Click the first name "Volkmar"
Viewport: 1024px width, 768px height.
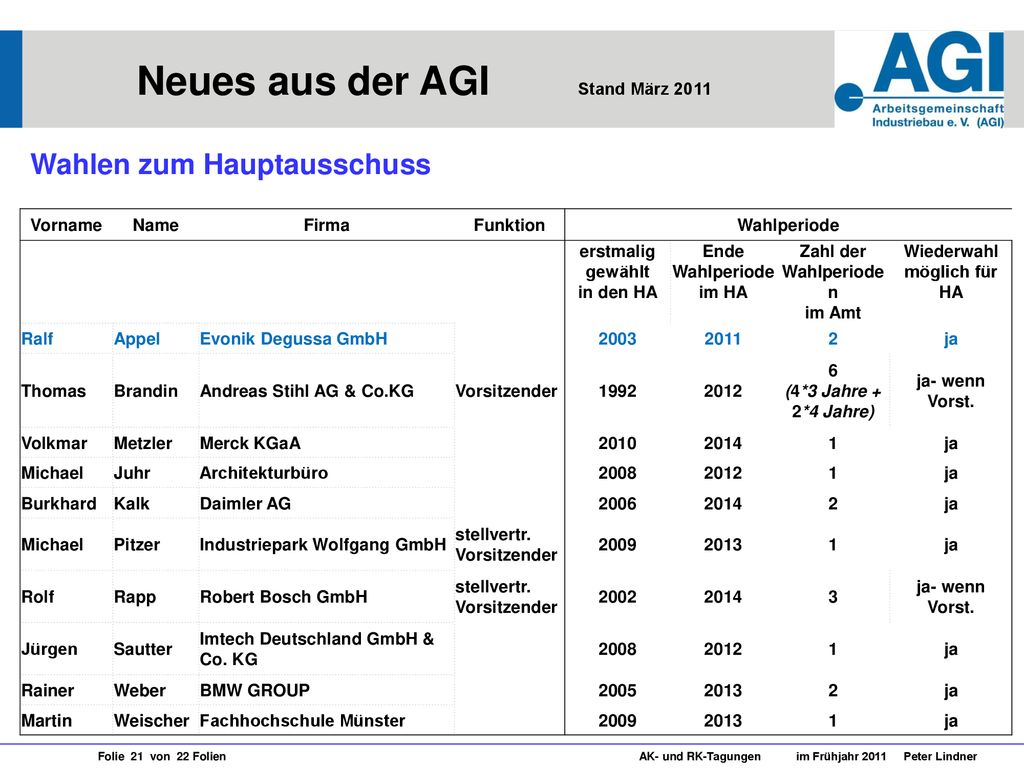click(54, 443)
